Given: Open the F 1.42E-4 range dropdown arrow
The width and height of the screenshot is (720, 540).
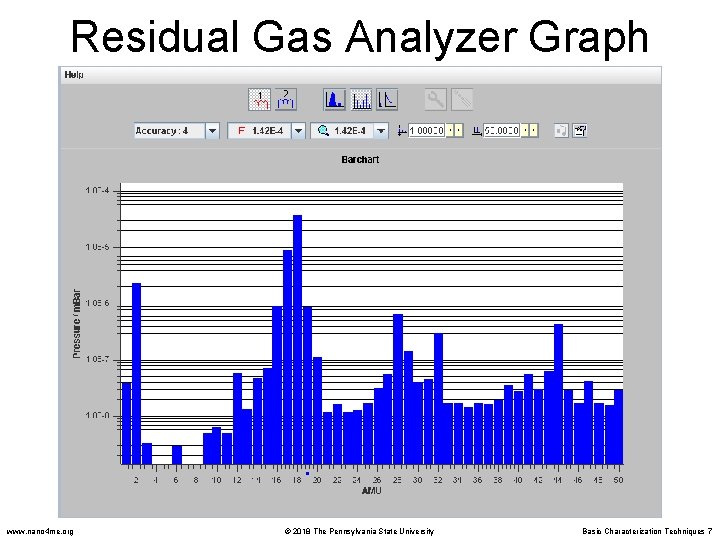Looking at the screenshot, I should click(298, 131).
